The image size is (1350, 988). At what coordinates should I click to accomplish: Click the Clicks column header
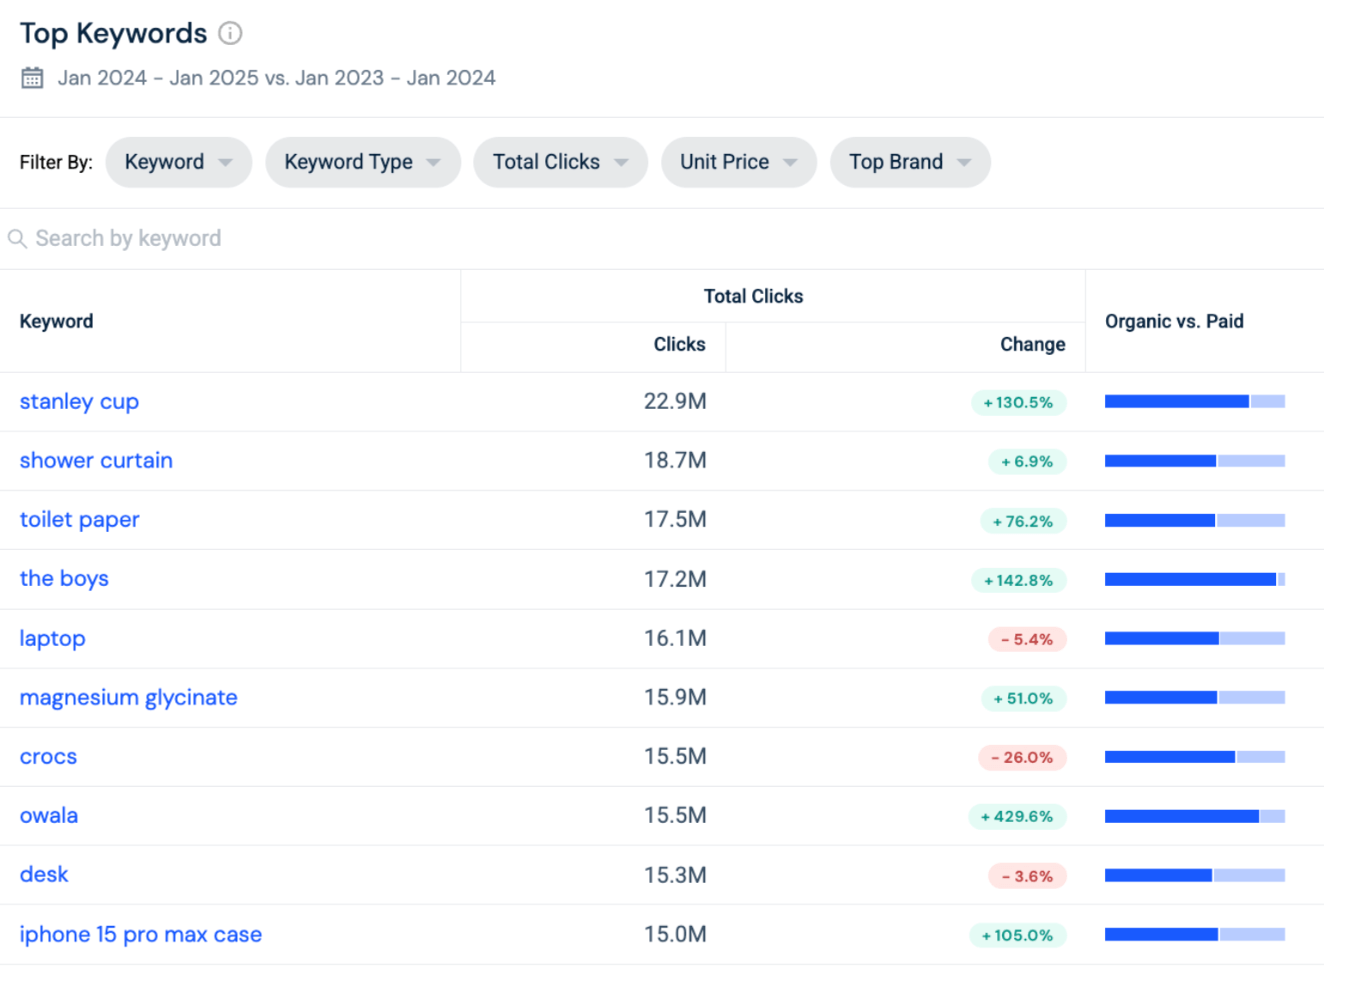679,344
